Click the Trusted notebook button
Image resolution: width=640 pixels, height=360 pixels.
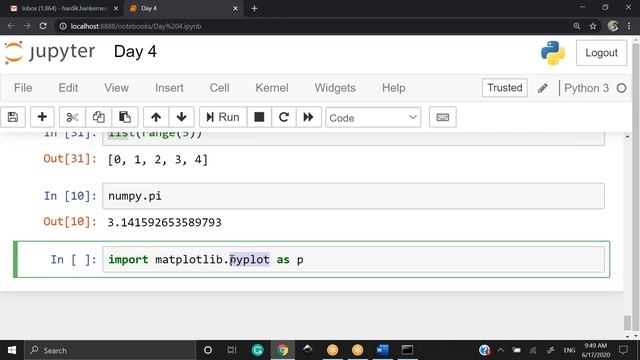504,88
